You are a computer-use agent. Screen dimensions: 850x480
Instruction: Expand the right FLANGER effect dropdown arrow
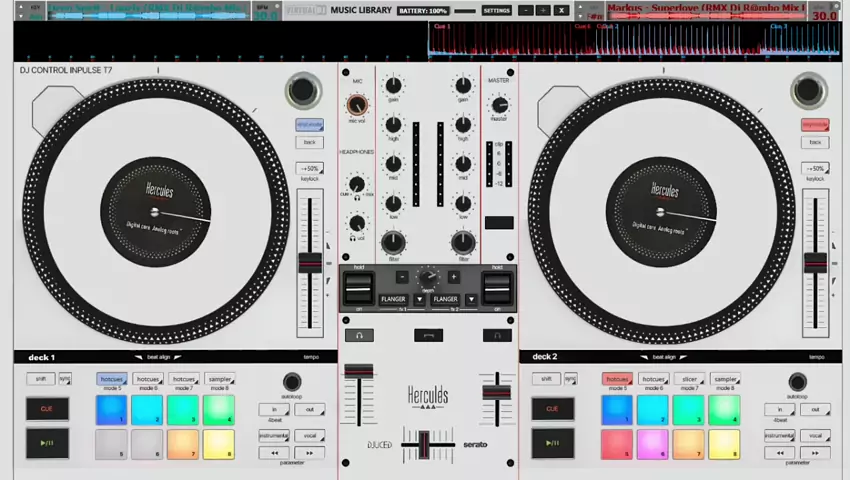click(471, 299)
